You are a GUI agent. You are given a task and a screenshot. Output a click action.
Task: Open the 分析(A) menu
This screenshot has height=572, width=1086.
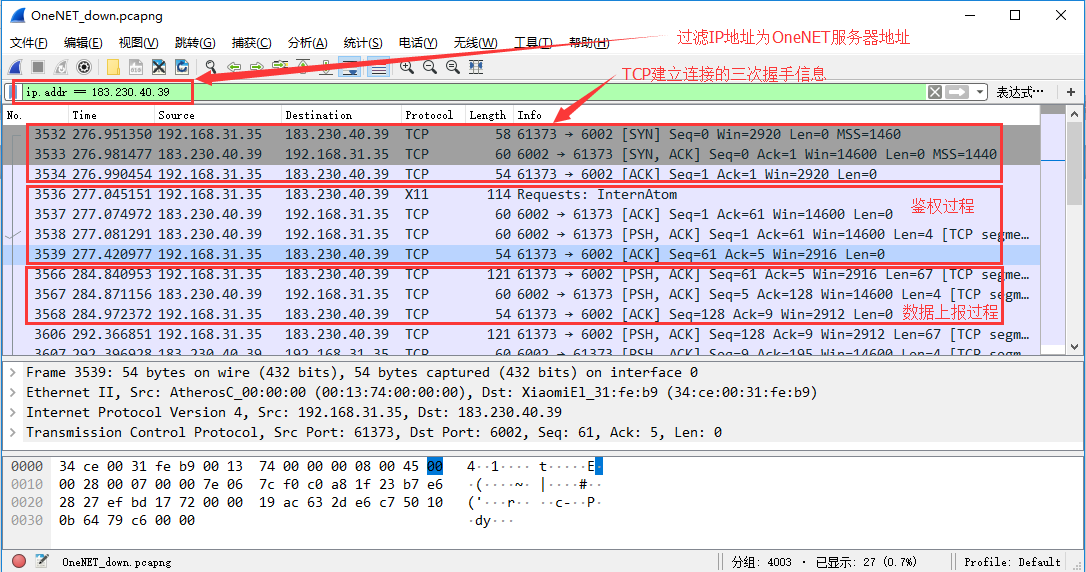click(x=308, y=43)
